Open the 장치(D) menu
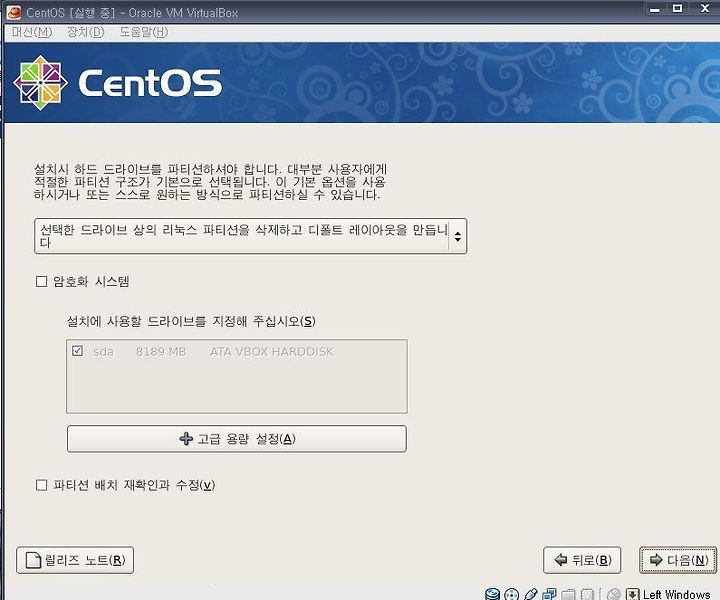720x600 pixels. point(86,32)
